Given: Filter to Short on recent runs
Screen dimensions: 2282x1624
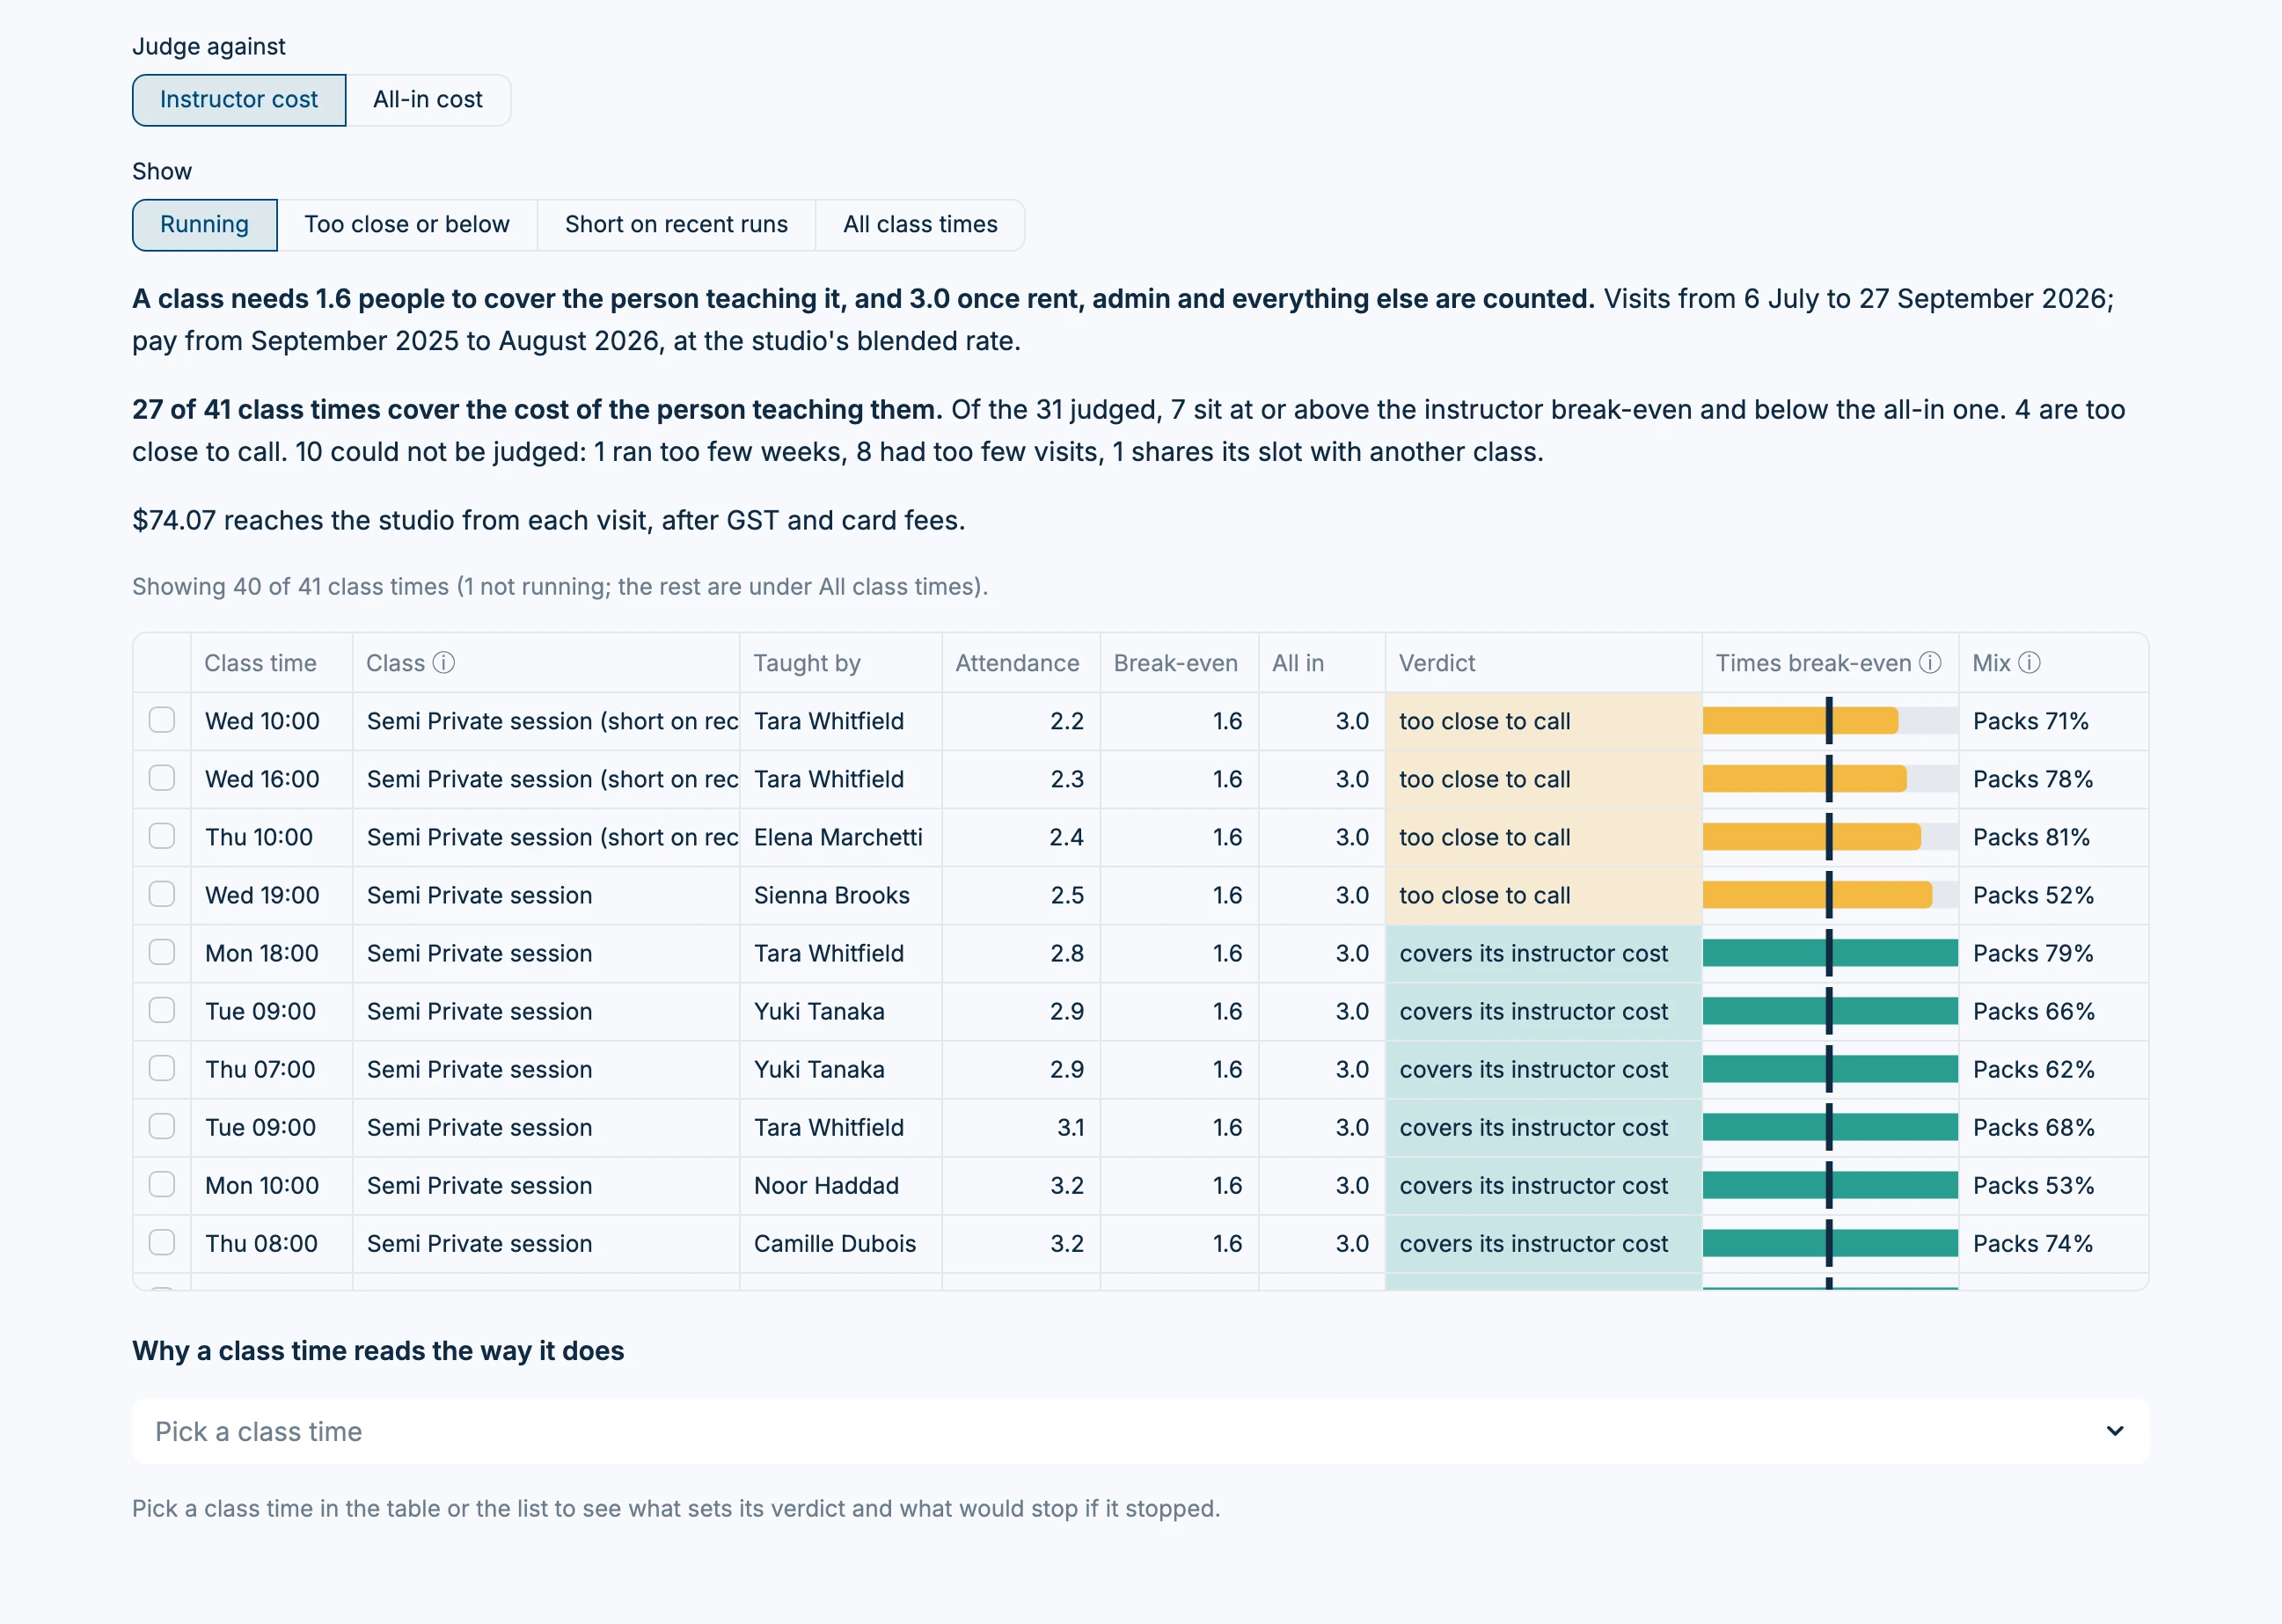Looking at the screenshot, I should coord(676,225).
